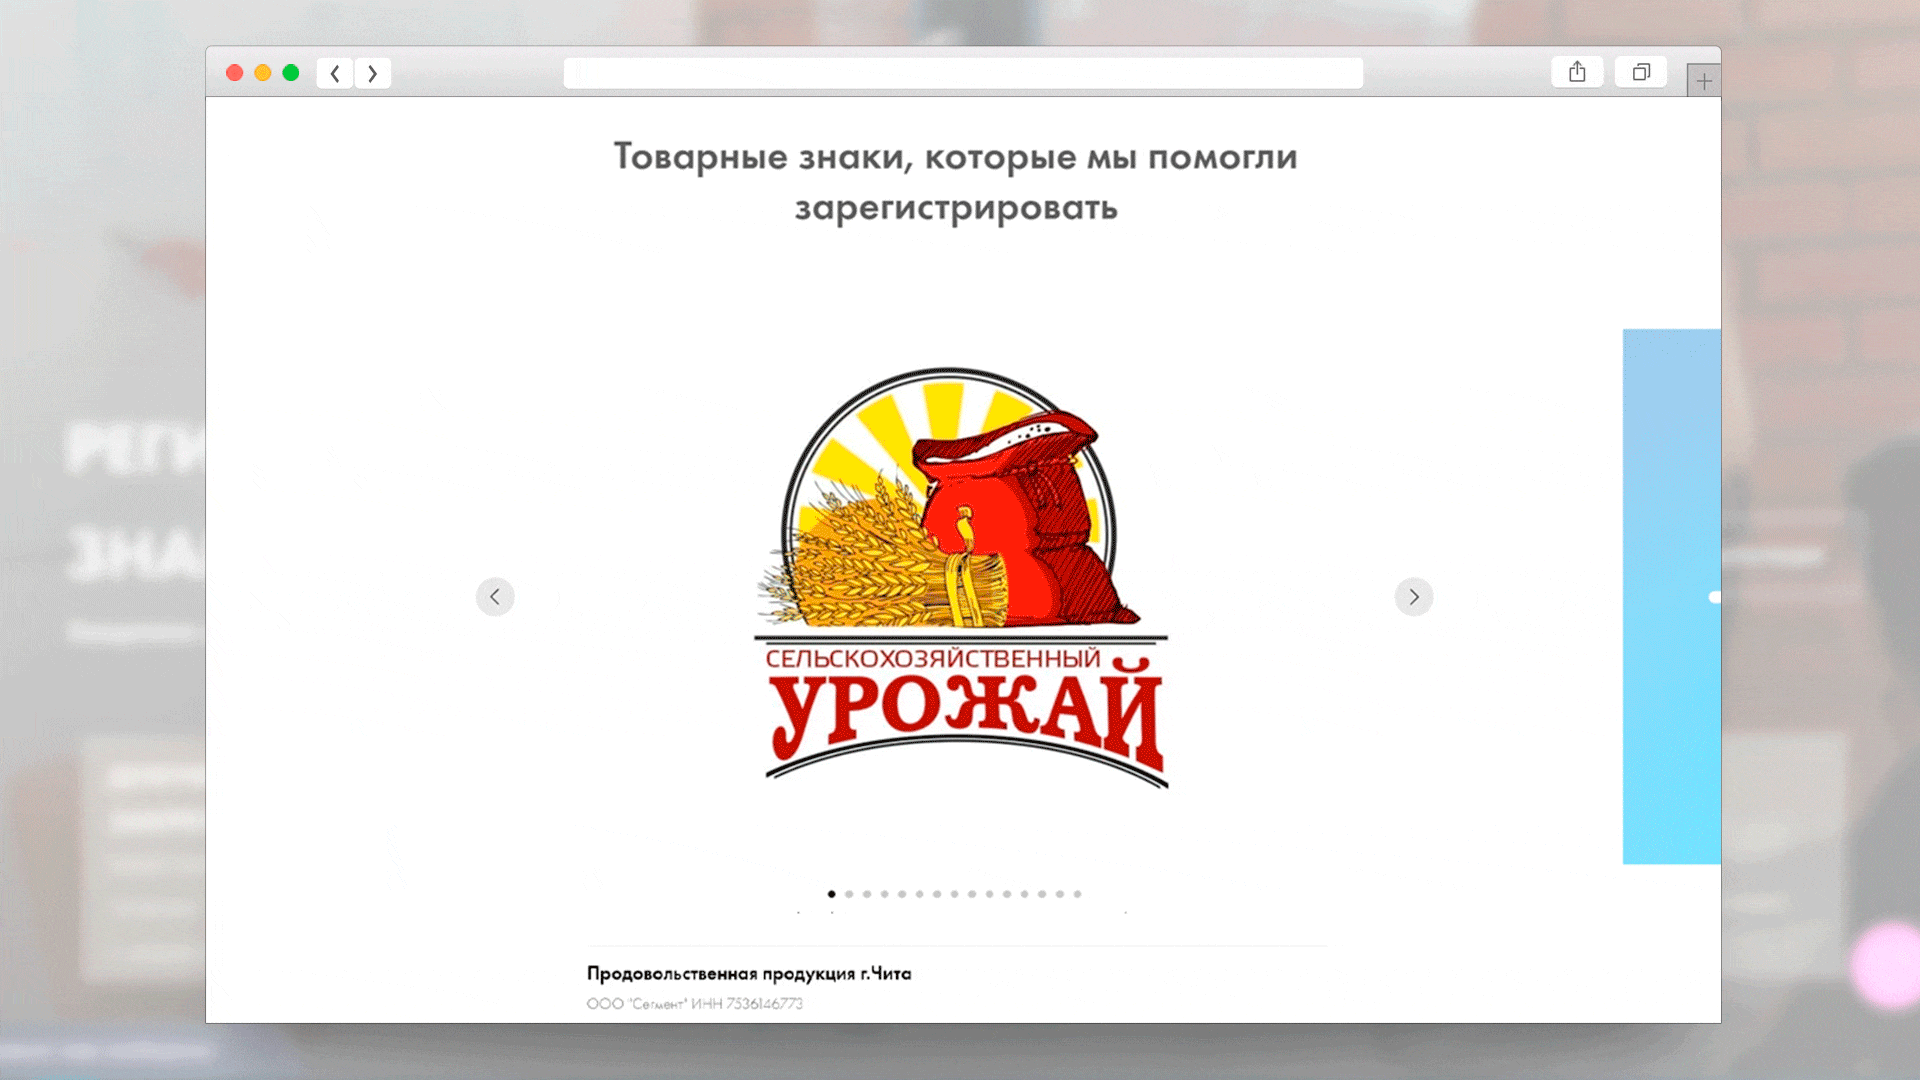The height and width of the screenshot is (1080, 1920).
Task: Go forward with the browser forward arrow
Action: tap(373, 73)
